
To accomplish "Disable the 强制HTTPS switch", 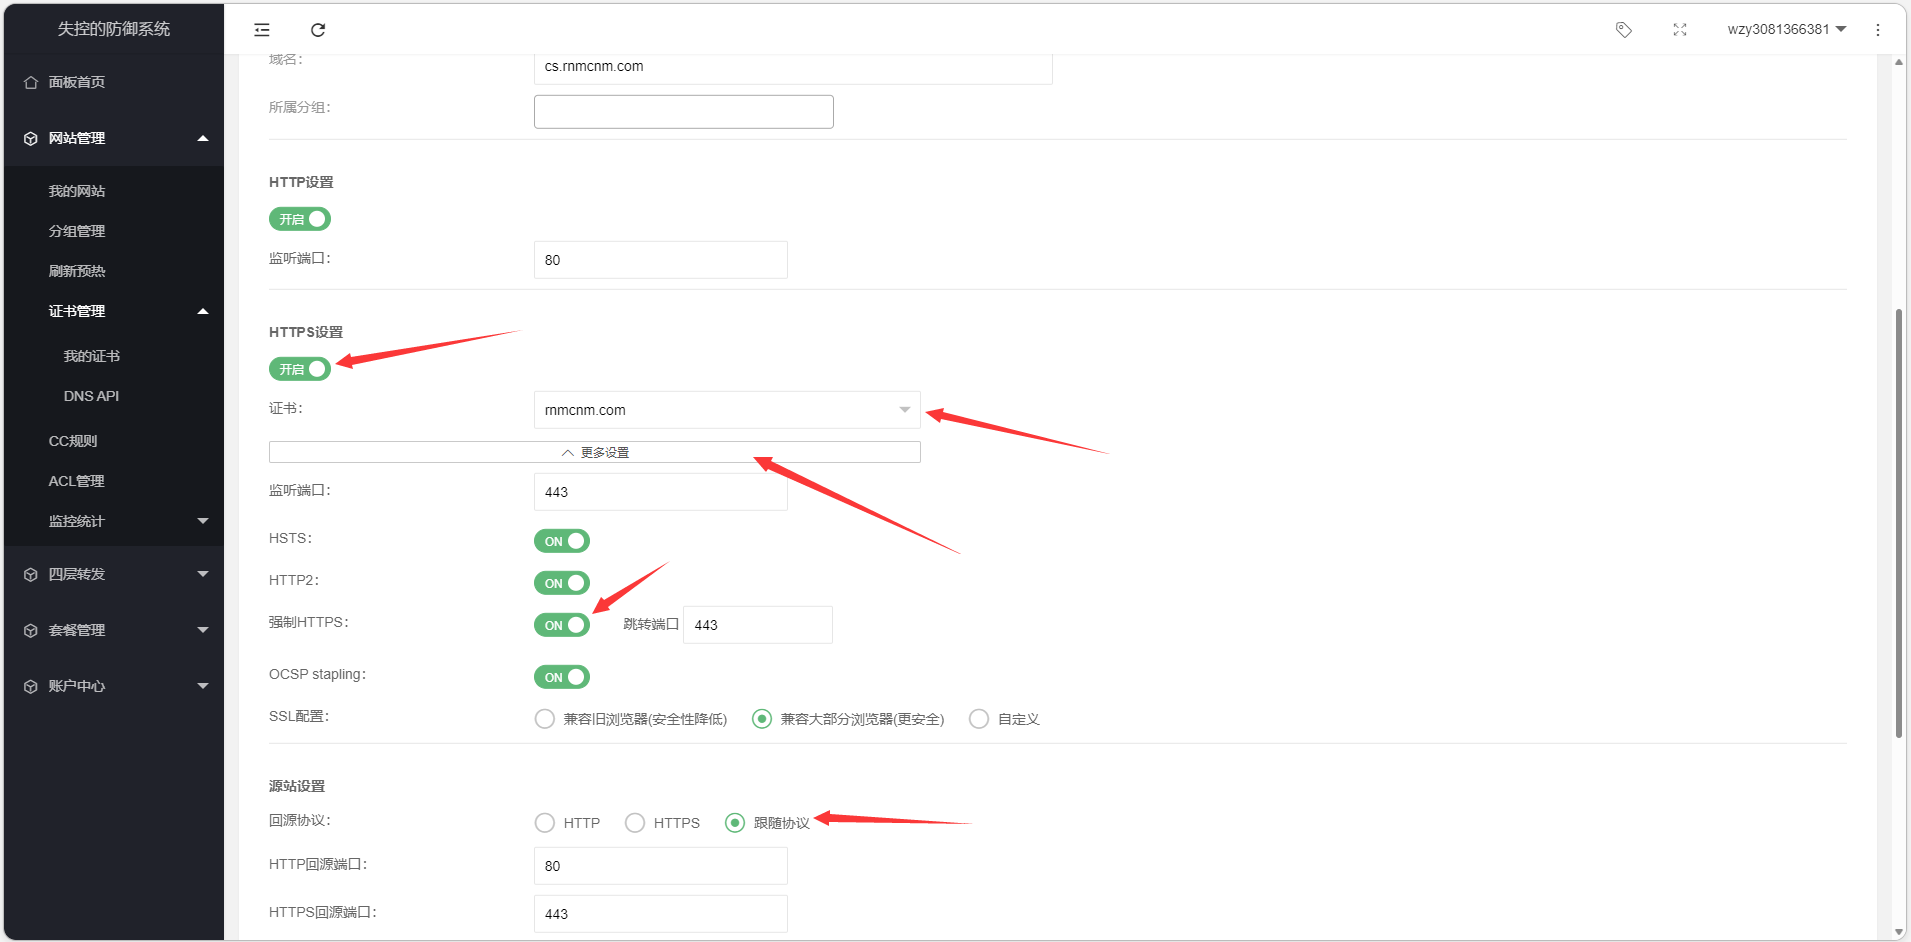I will [561, 624].
